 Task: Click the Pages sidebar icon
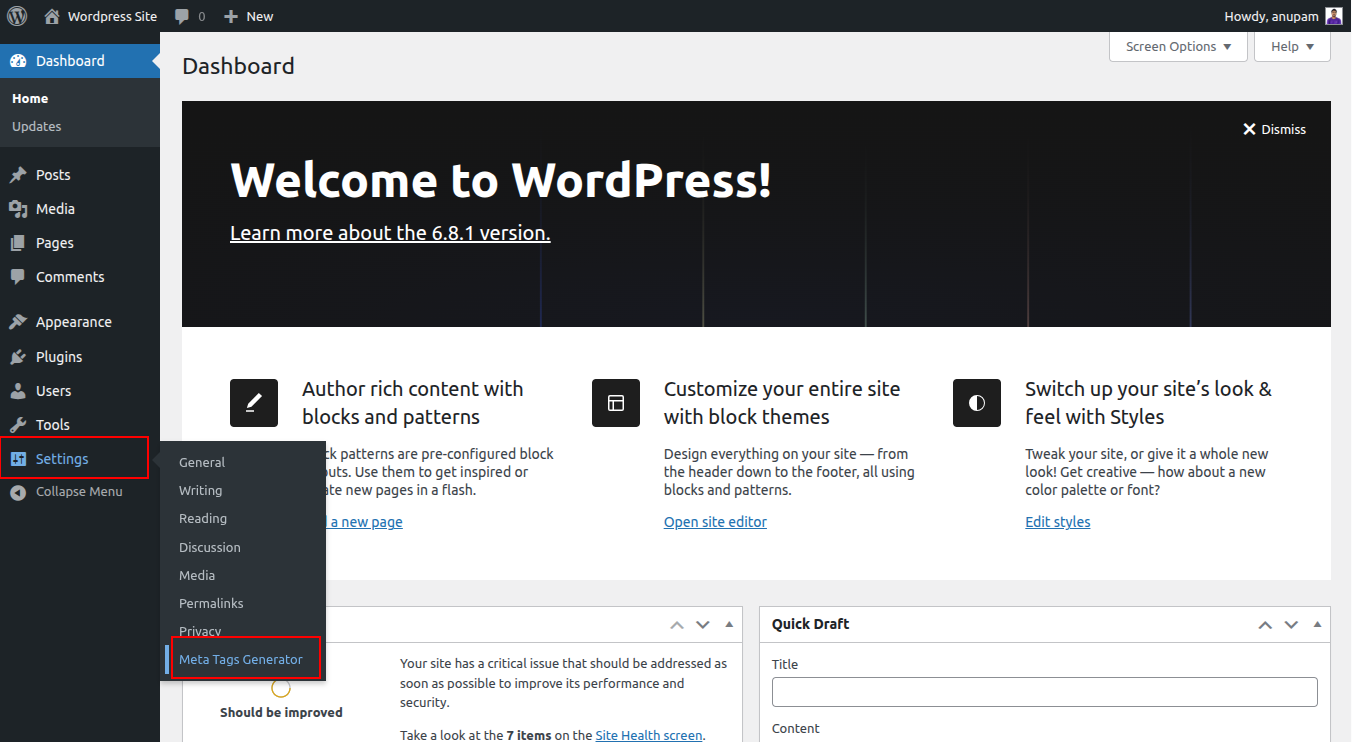[18, 243]
